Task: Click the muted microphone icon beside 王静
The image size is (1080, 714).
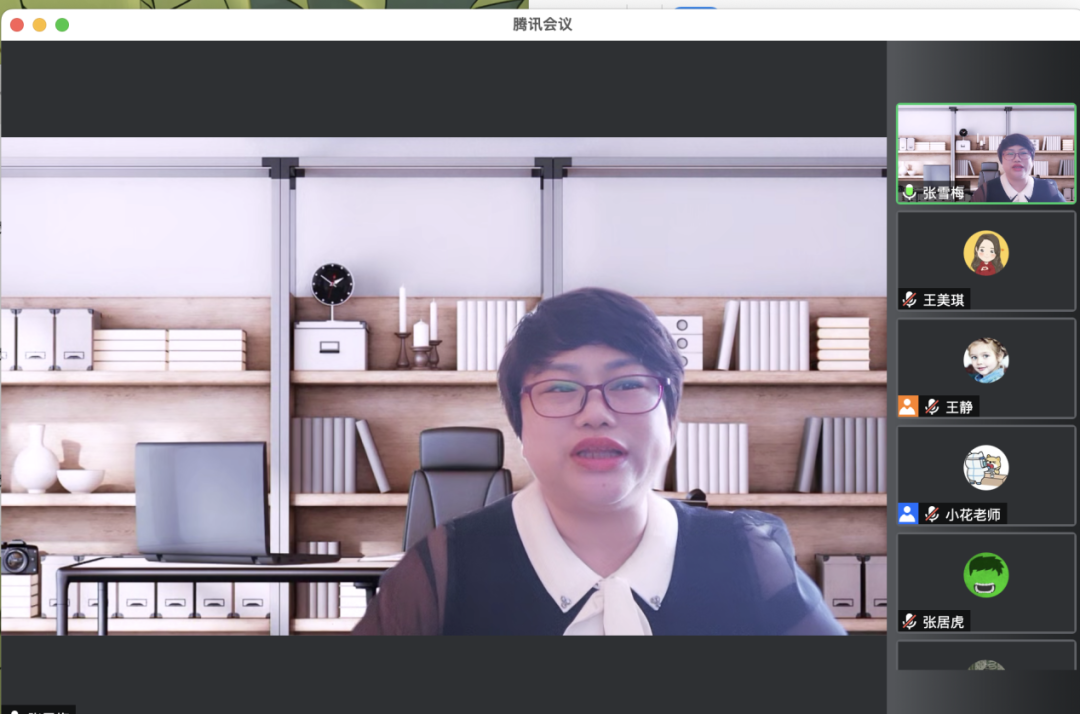Action: point(932,407)
